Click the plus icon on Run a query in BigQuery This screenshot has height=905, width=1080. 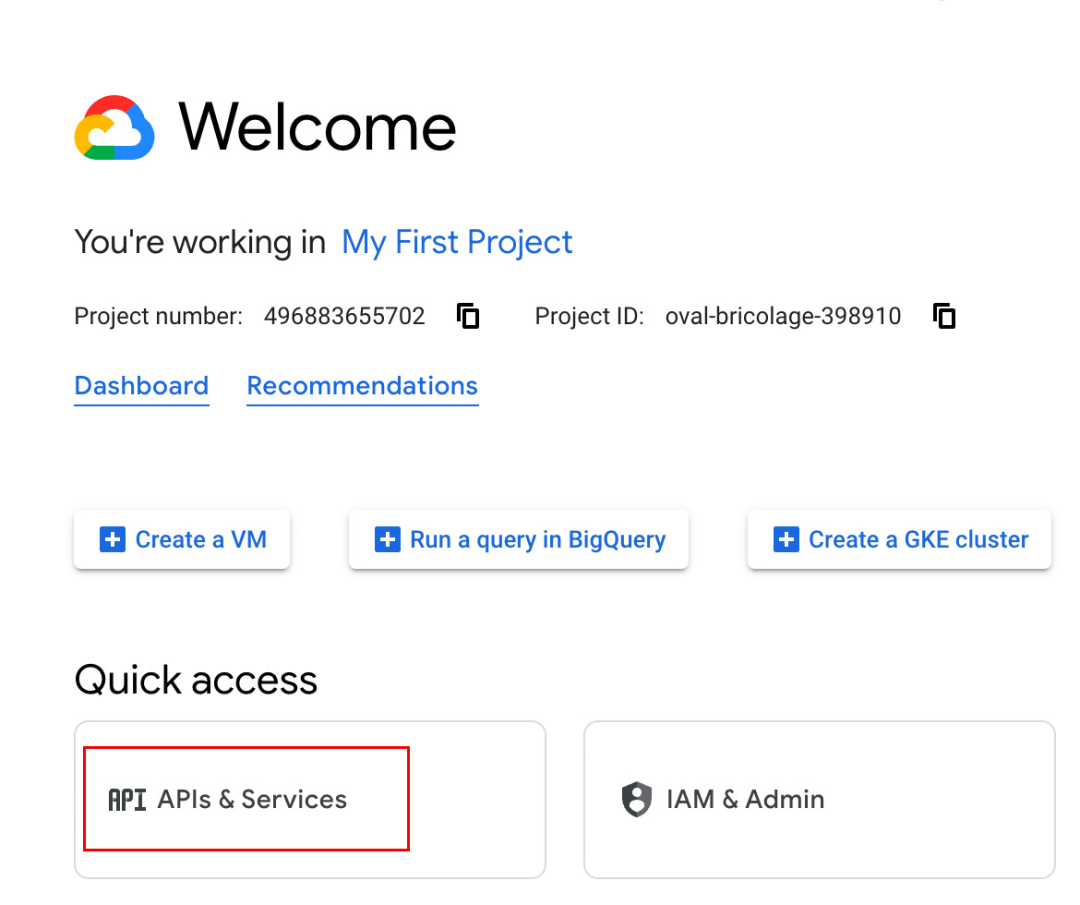387,539
